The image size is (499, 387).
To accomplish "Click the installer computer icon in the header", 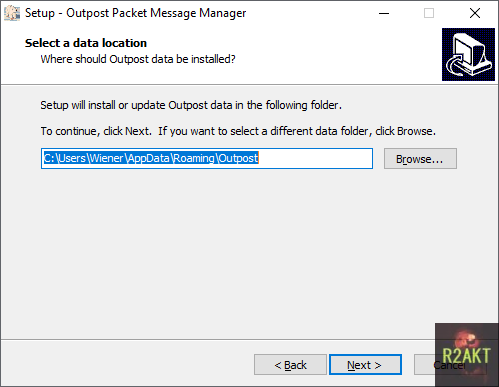I will click(x=468, y=54).
